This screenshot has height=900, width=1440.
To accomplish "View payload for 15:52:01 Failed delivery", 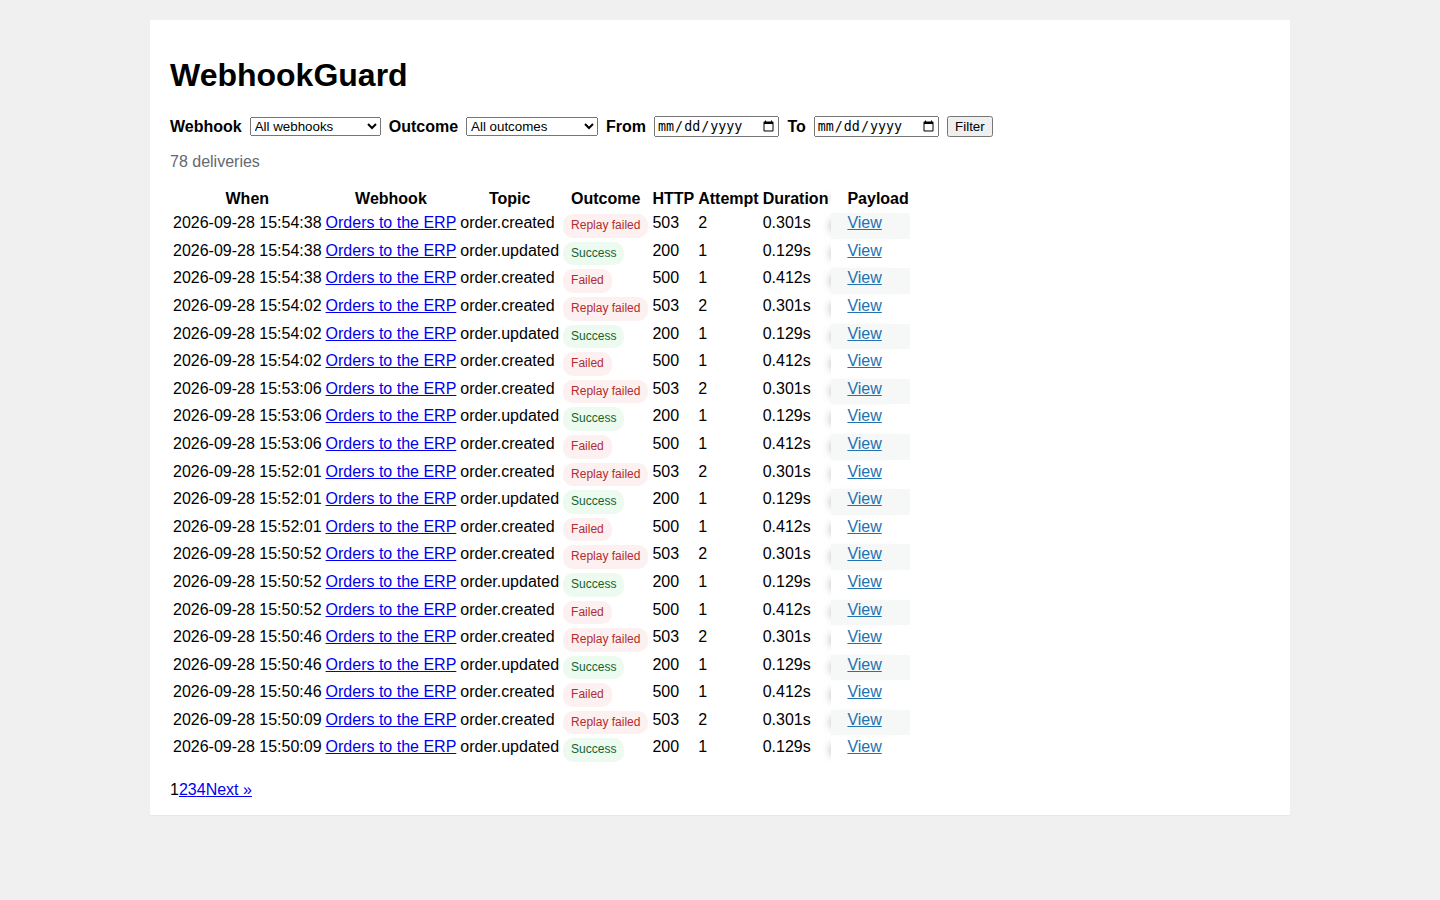I will (864, 526).
